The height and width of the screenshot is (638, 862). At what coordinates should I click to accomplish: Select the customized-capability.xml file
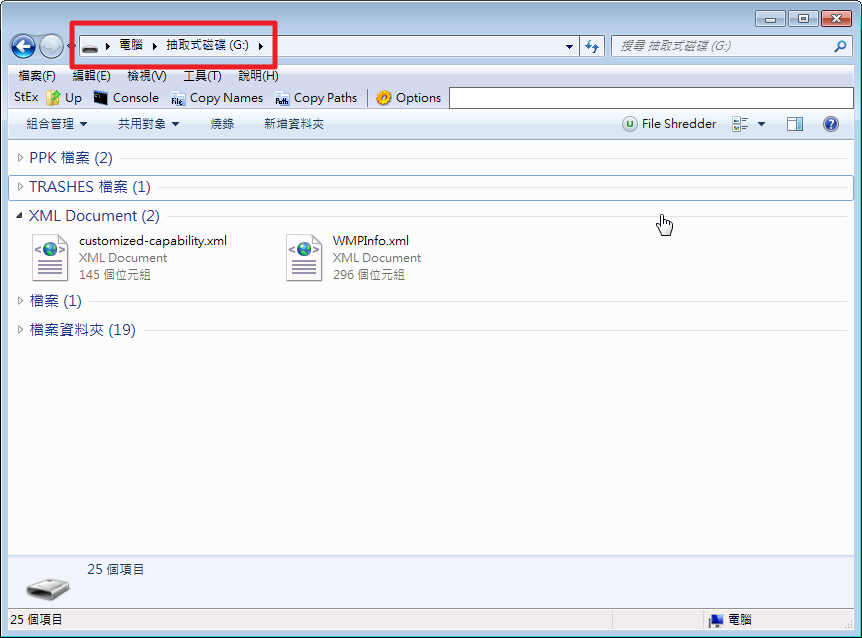pyautogui.click(x=152, y=241)
